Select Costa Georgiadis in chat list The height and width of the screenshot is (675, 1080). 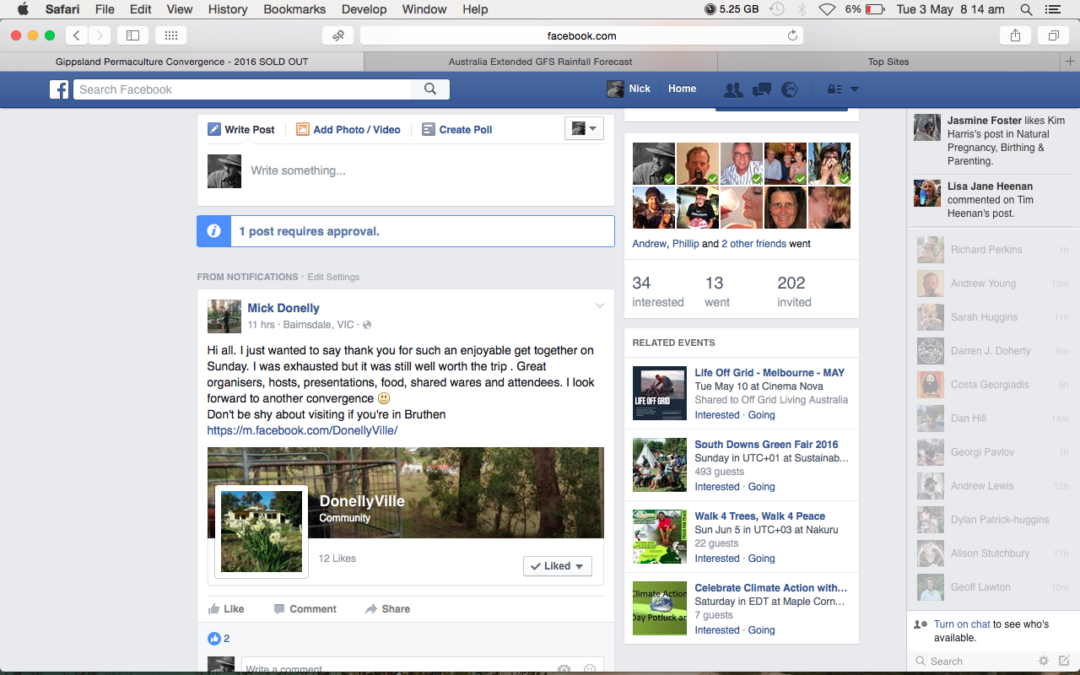pyautogui.click(x=993, y=384)
